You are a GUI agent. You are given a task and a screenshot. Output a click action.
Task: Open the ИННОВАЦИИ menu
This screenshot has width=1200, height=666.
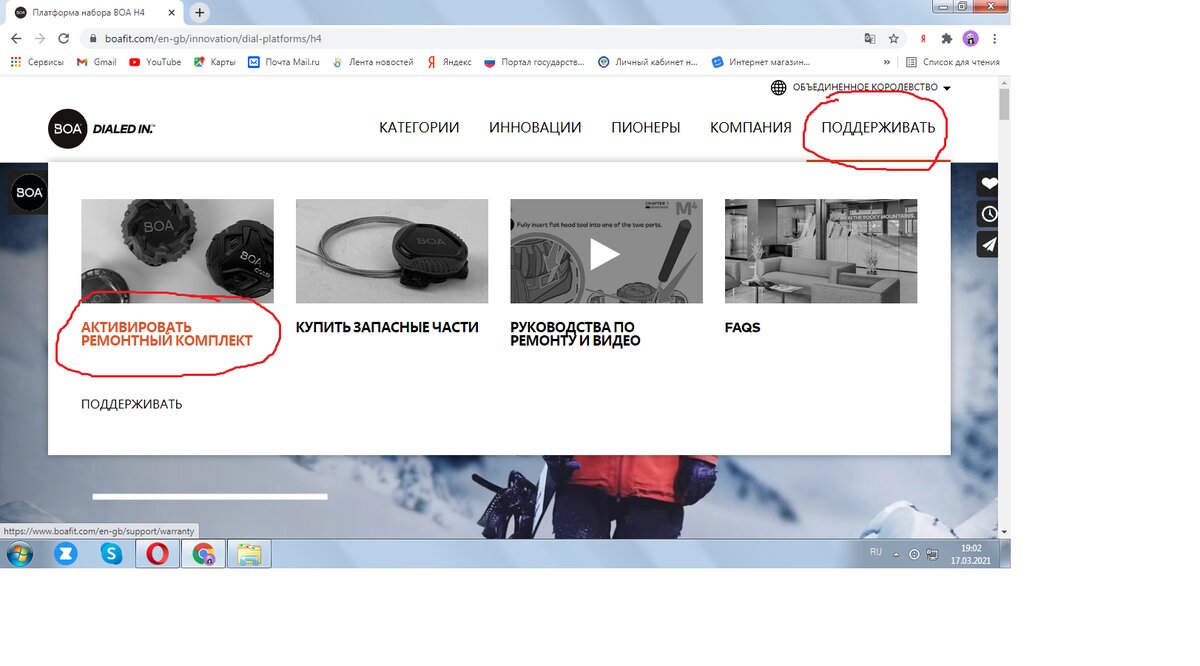coord(535,128)
